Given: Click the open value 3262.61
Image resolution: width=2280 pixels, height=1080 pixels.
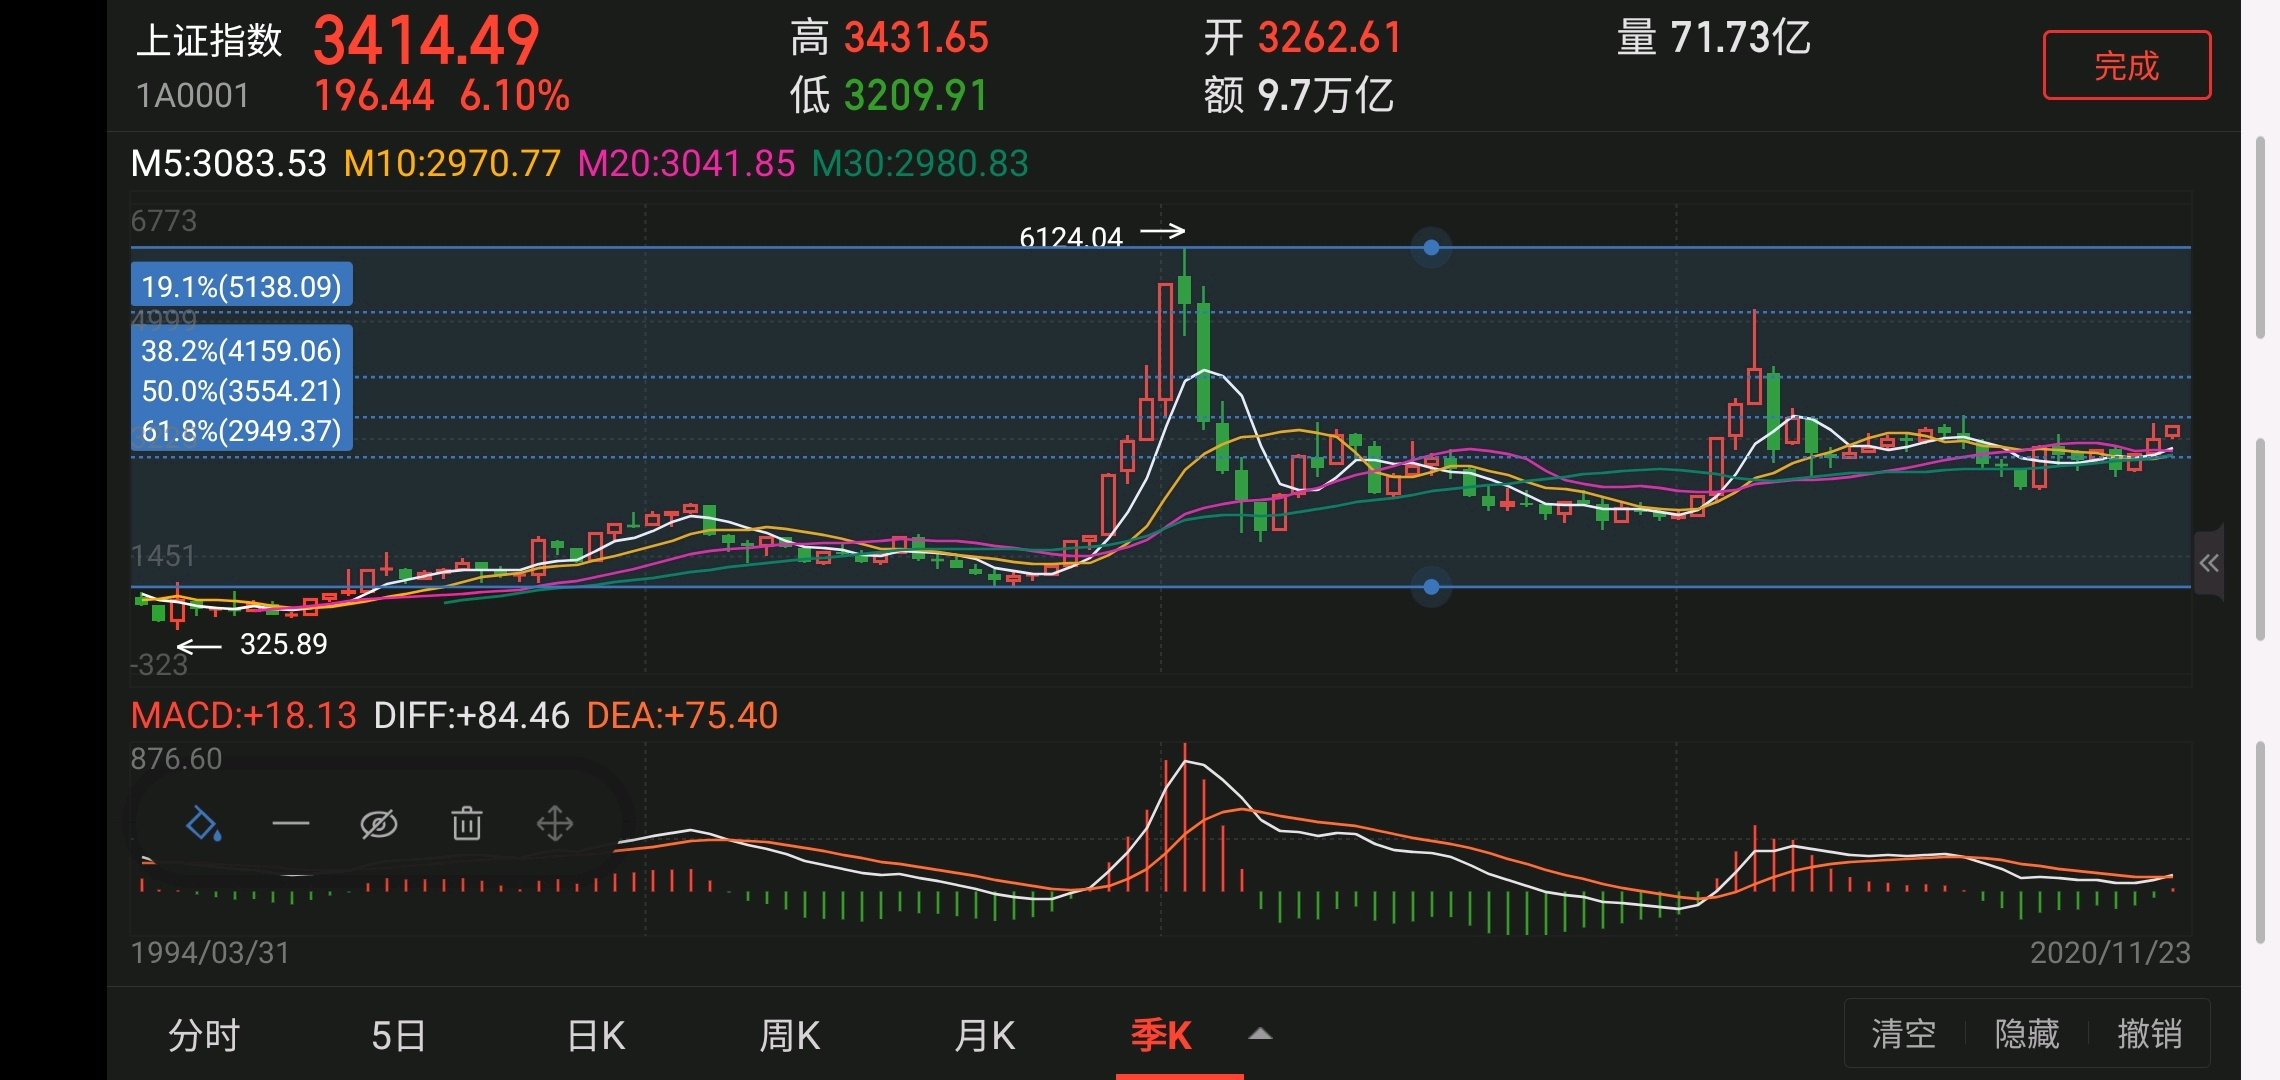Looking at the screenshot, I should pyautogui.click(x=1330, y=38).
